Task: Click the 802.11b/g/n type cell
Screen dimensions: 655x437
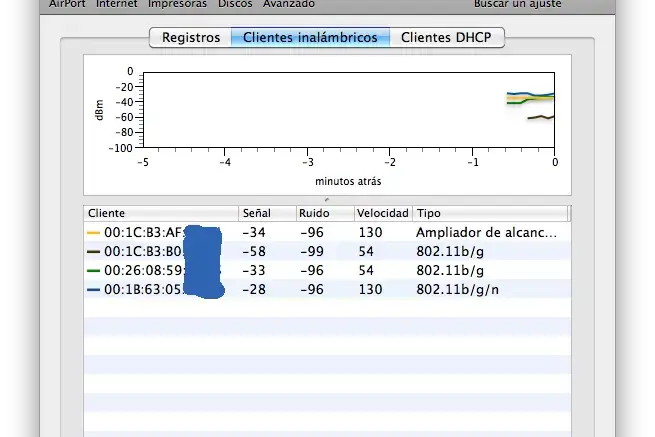Action: 457,290
